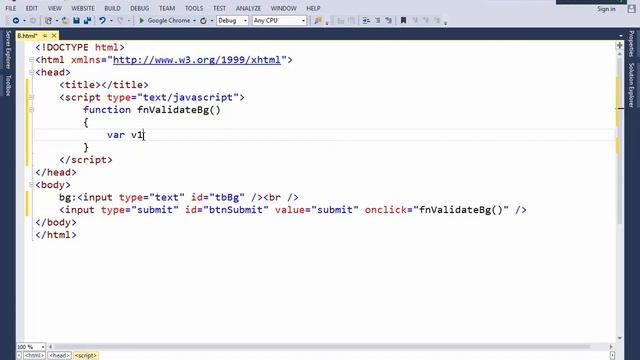Click the Open File toolbar icon
640x360 pixels.
(x=65, y=20)
